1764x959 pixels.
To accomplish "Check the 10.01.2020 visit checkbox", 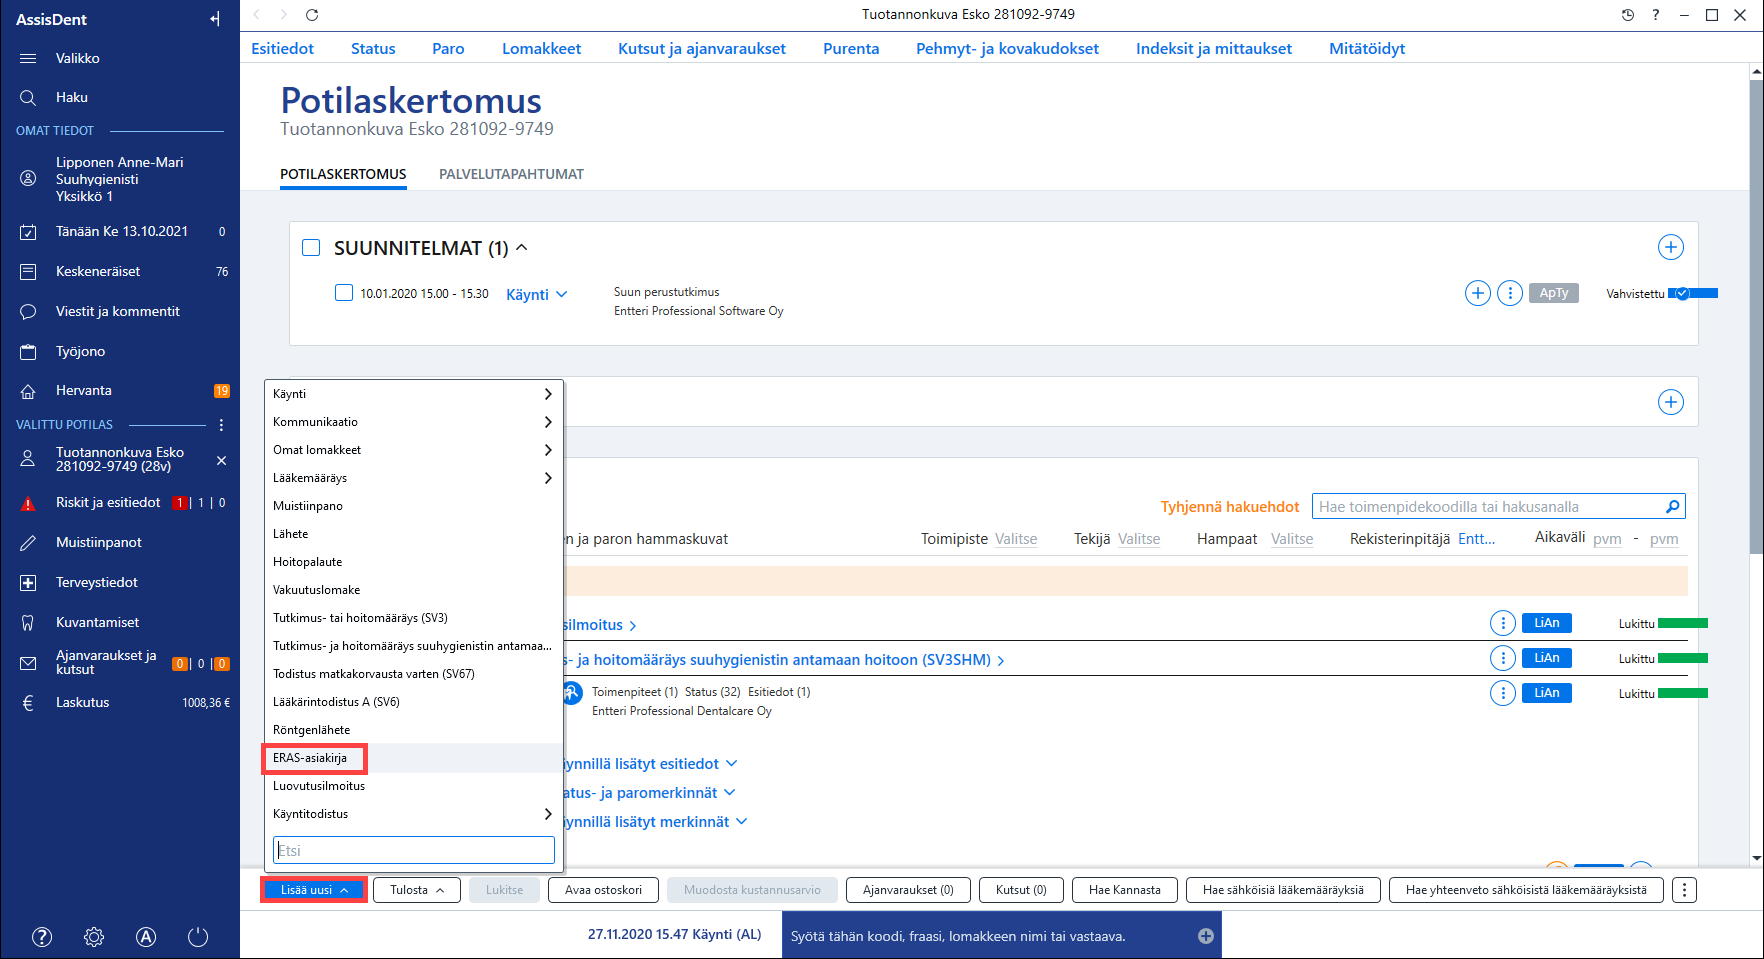I will 344,293.
